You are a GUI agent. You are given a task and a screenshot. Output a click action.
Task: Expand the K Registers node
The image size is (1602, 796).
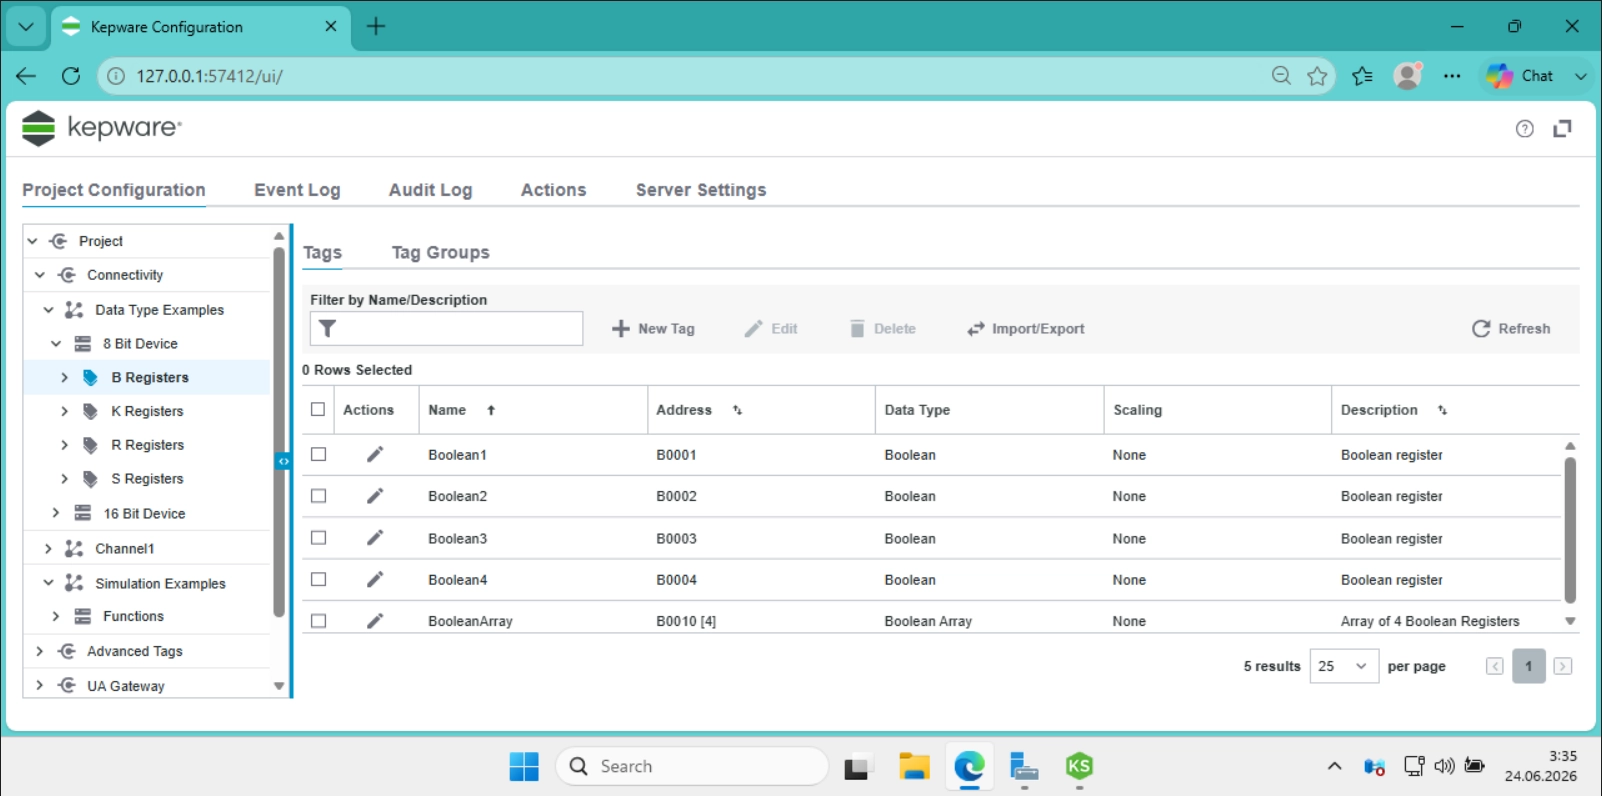click(64, 411)
